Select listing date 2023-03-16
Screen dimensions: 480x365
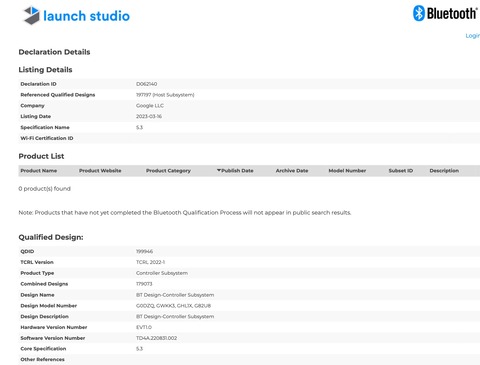(149, 116)
